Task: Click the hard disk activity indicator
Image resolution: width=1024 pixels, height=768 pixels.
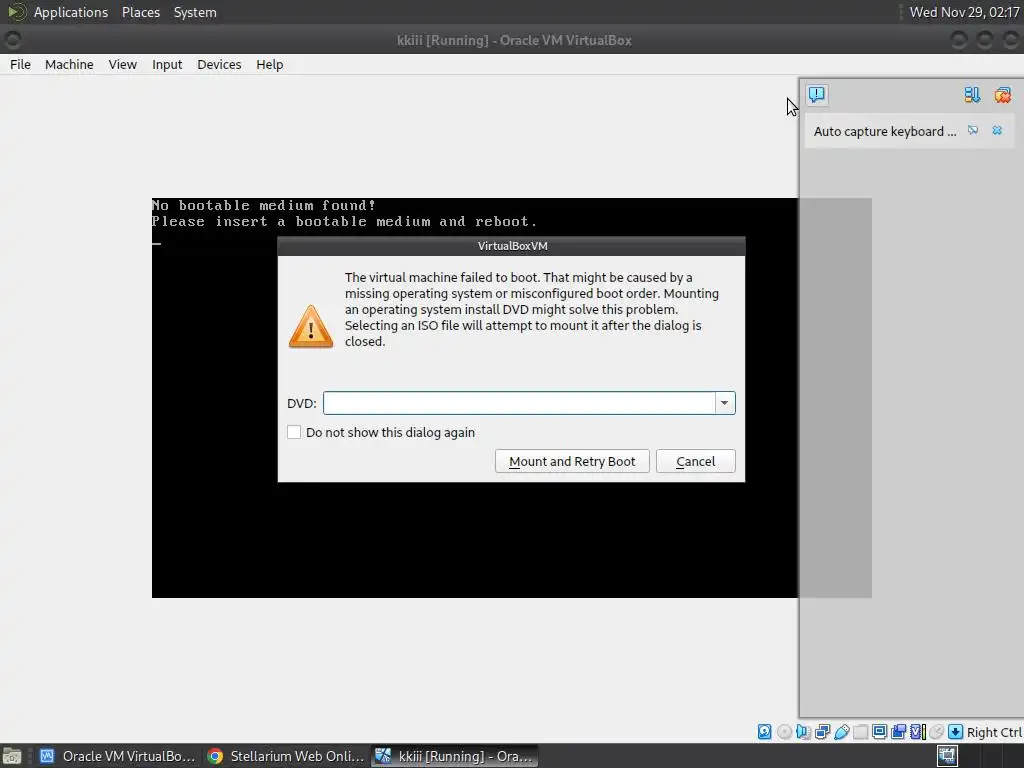Action: [765, 732]
